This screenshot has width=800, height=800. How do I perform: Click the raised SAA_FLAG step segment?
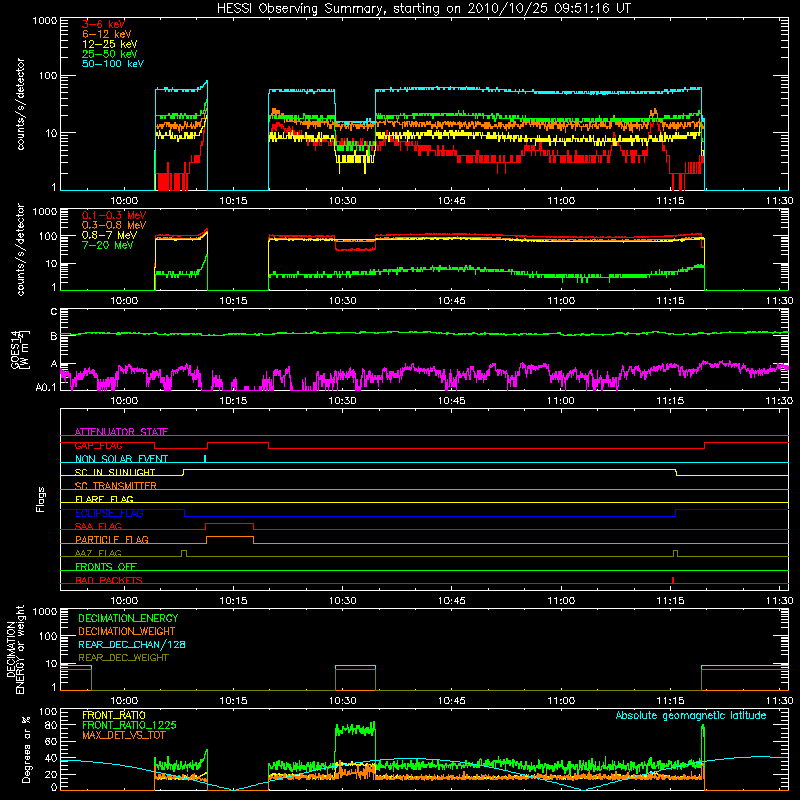[x=230, y=523]
